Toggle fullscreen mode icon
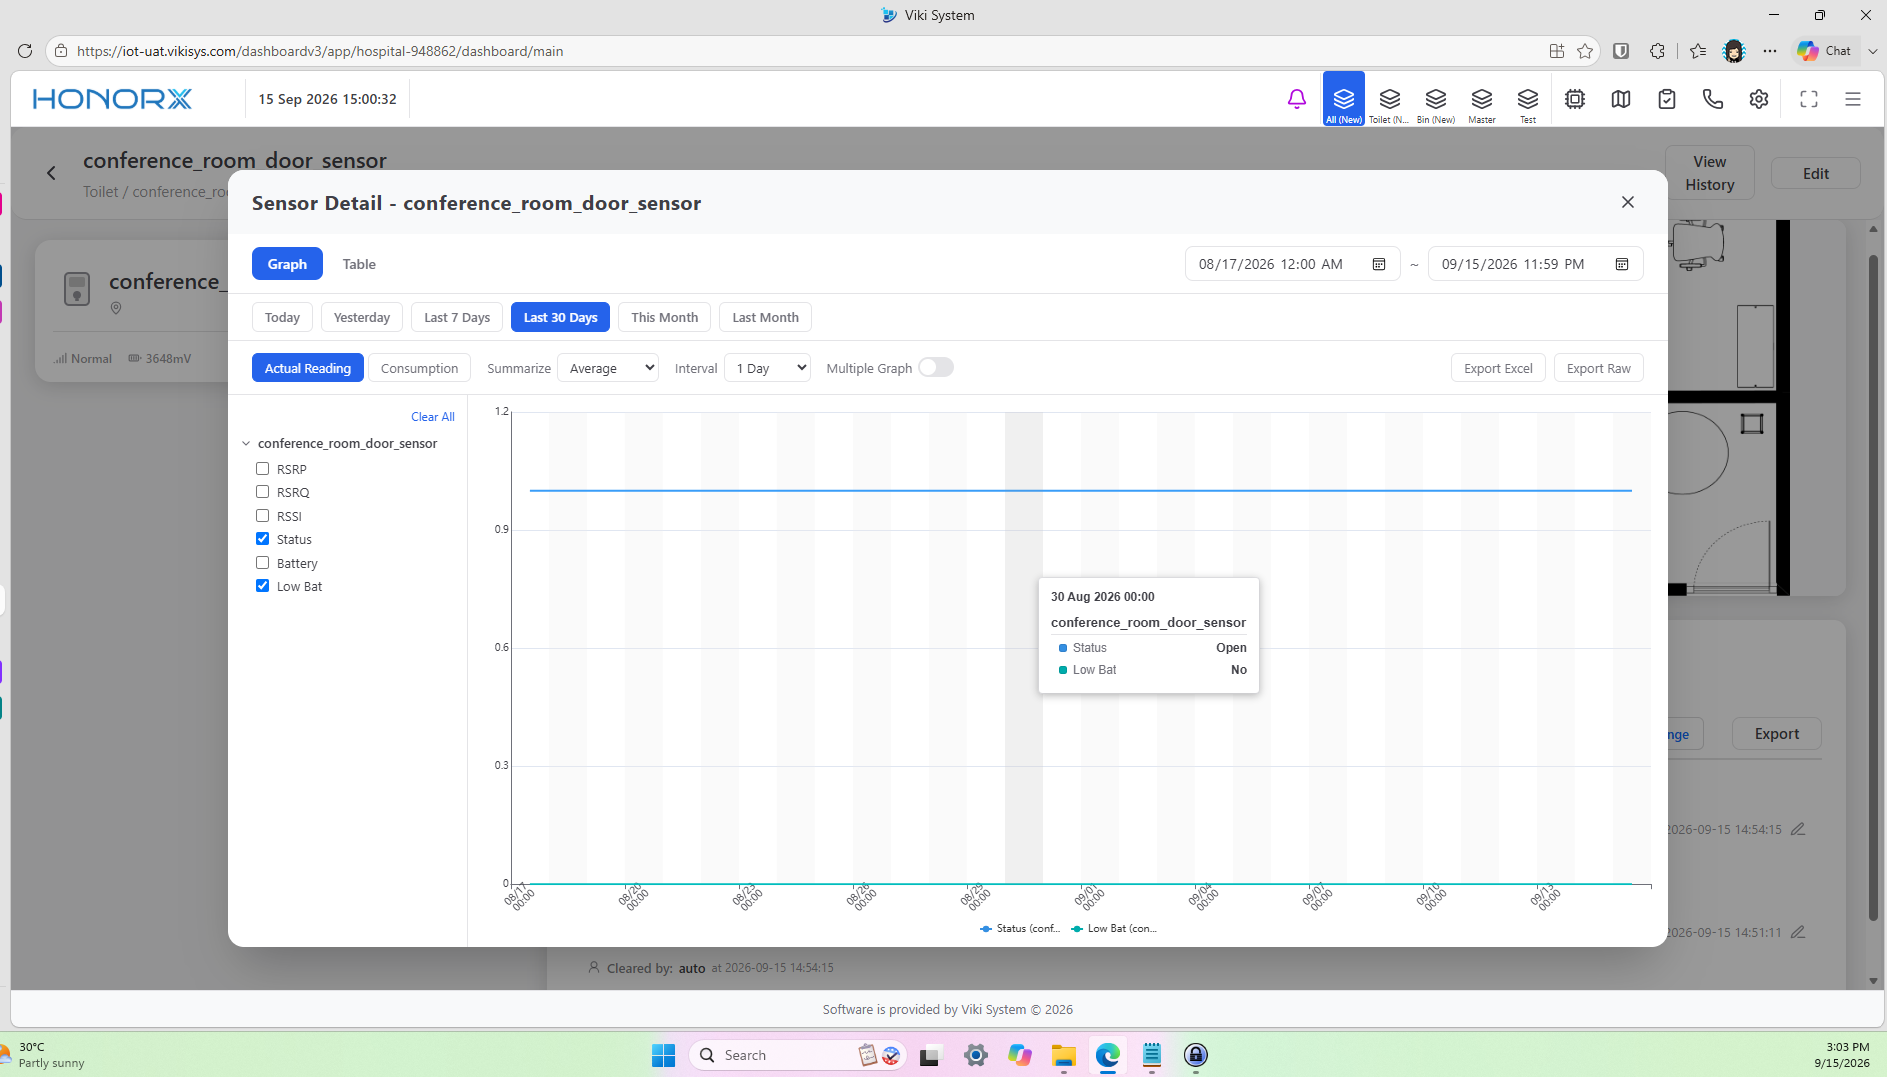Screen dimensions: 1887x1077 (1809, 99)
